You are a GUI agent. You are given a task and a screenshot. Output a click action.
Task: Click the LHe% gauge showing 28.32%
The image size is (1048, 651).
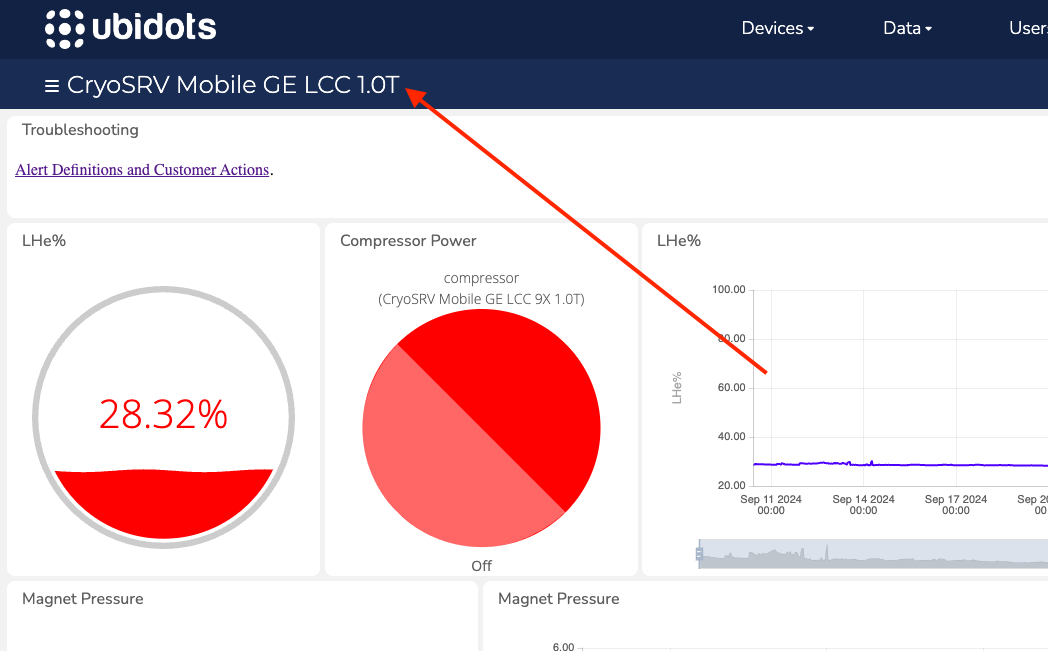click(x=164, y=417)
